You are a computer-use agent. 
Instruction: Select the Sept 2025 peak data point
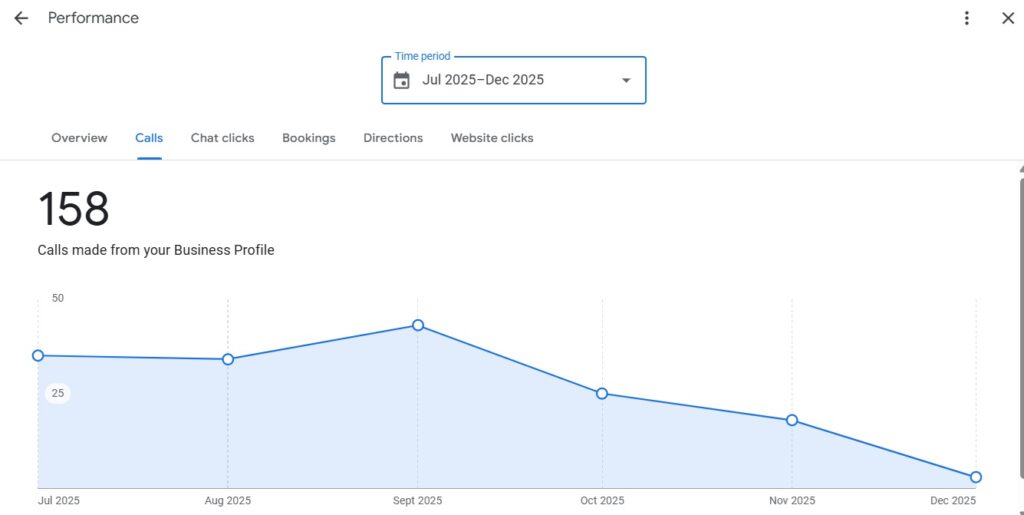click(418, 325)
